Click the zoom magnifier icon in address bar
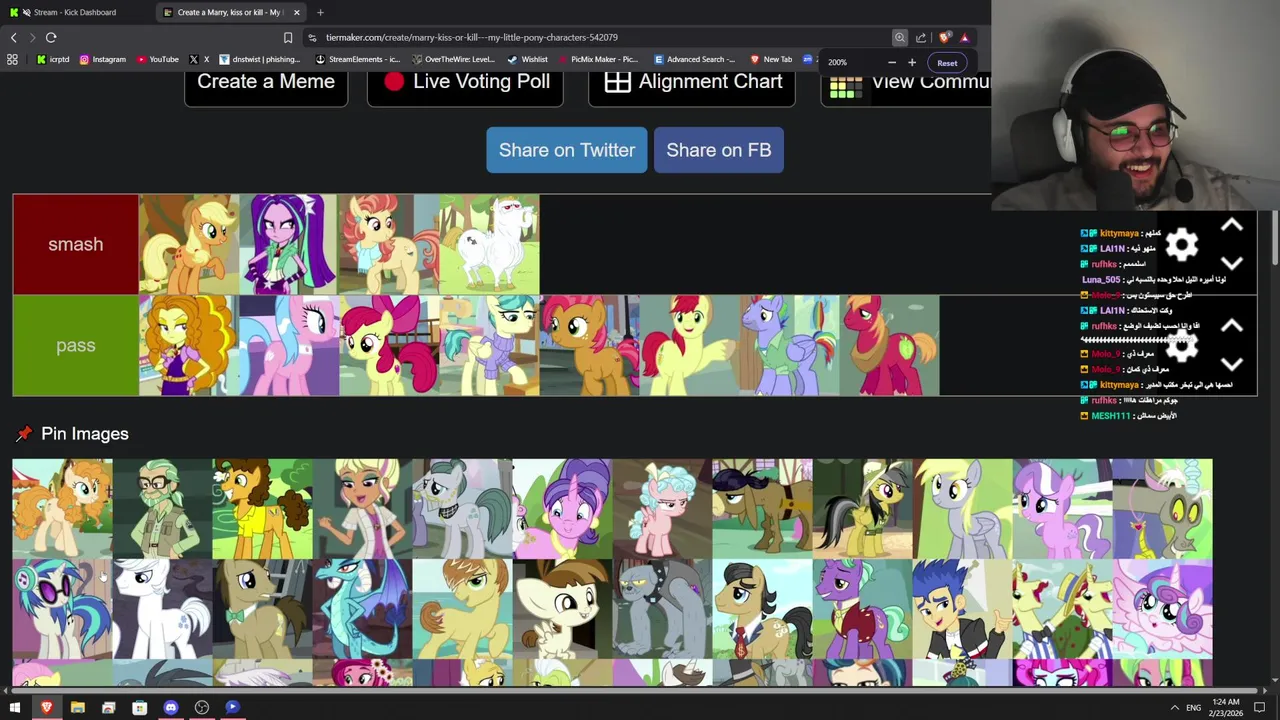The height and width of the screenshot is (720, 1280). click(900, 37)
